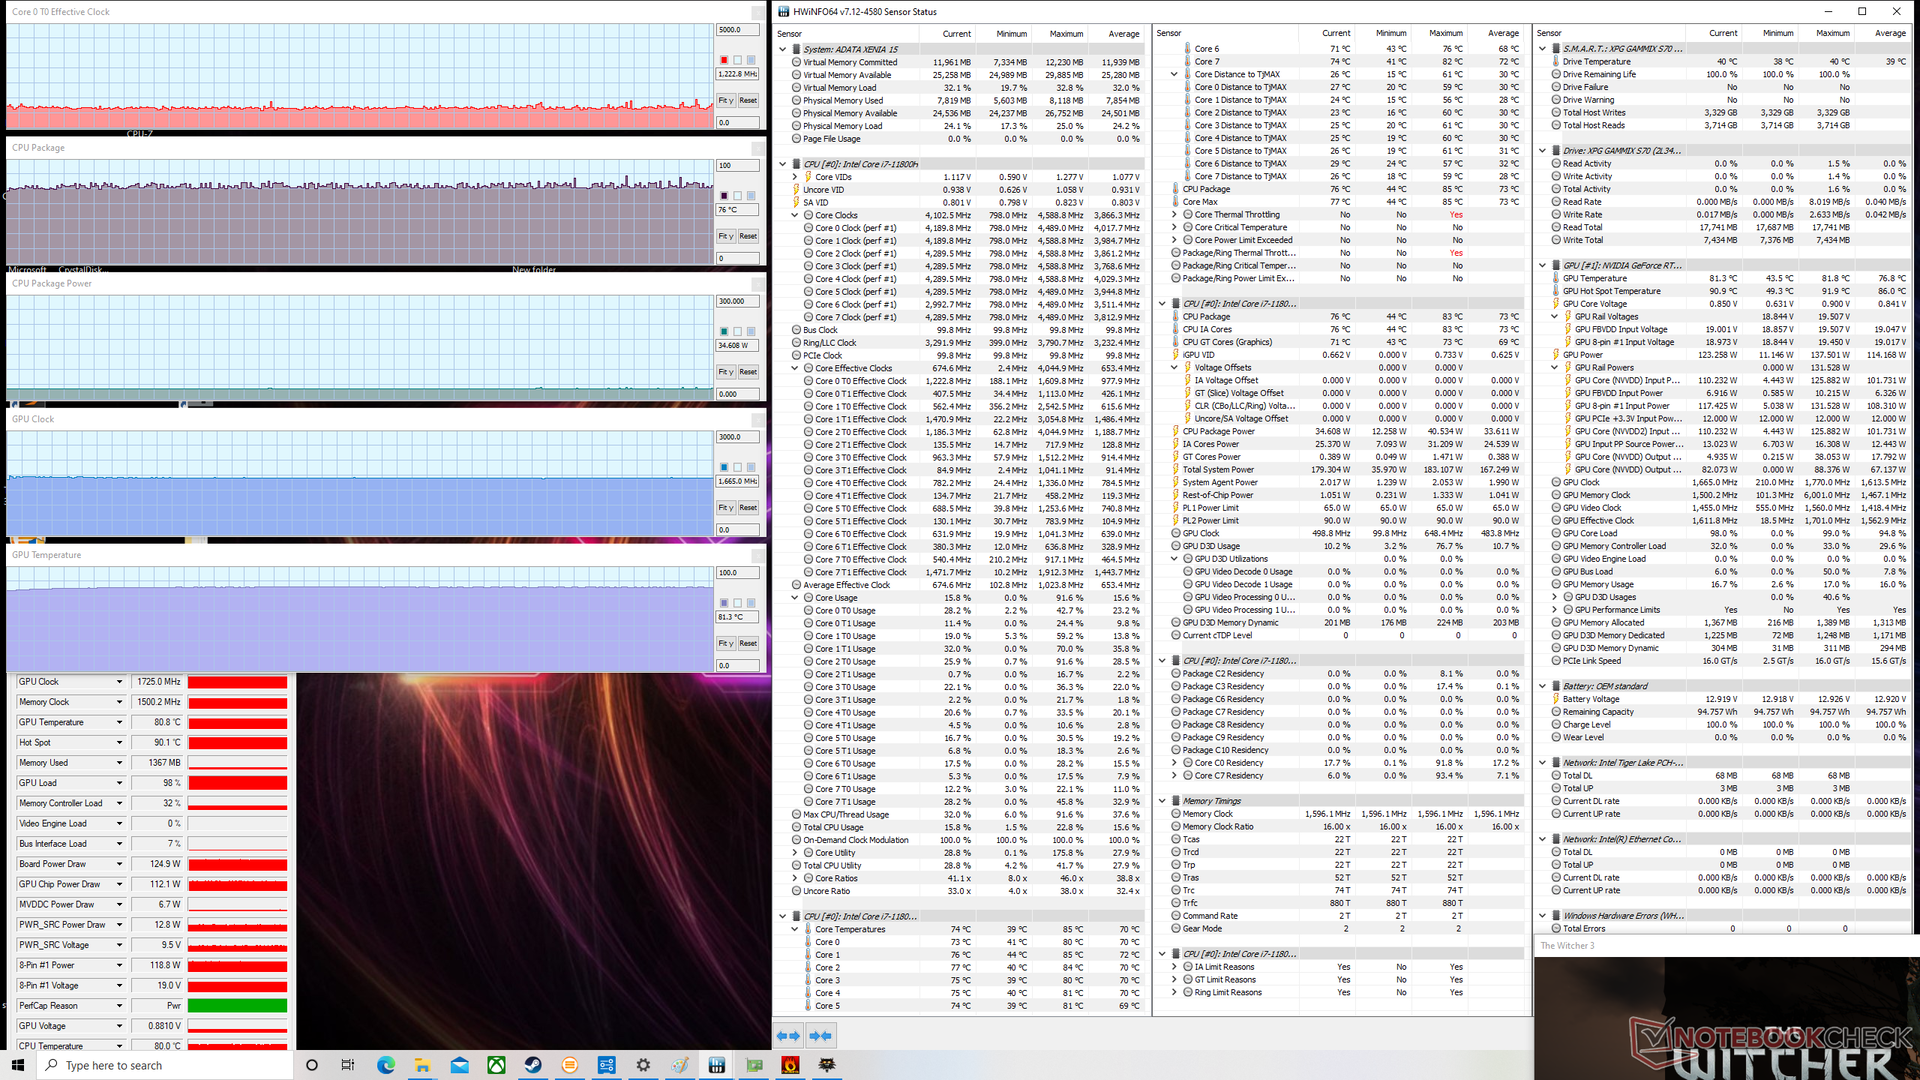The height and width of the screenshot is (1080, 1920).
Task: Reset the Core 0 T0 Effective Clock graph
Action: click(x=748, y=100)
